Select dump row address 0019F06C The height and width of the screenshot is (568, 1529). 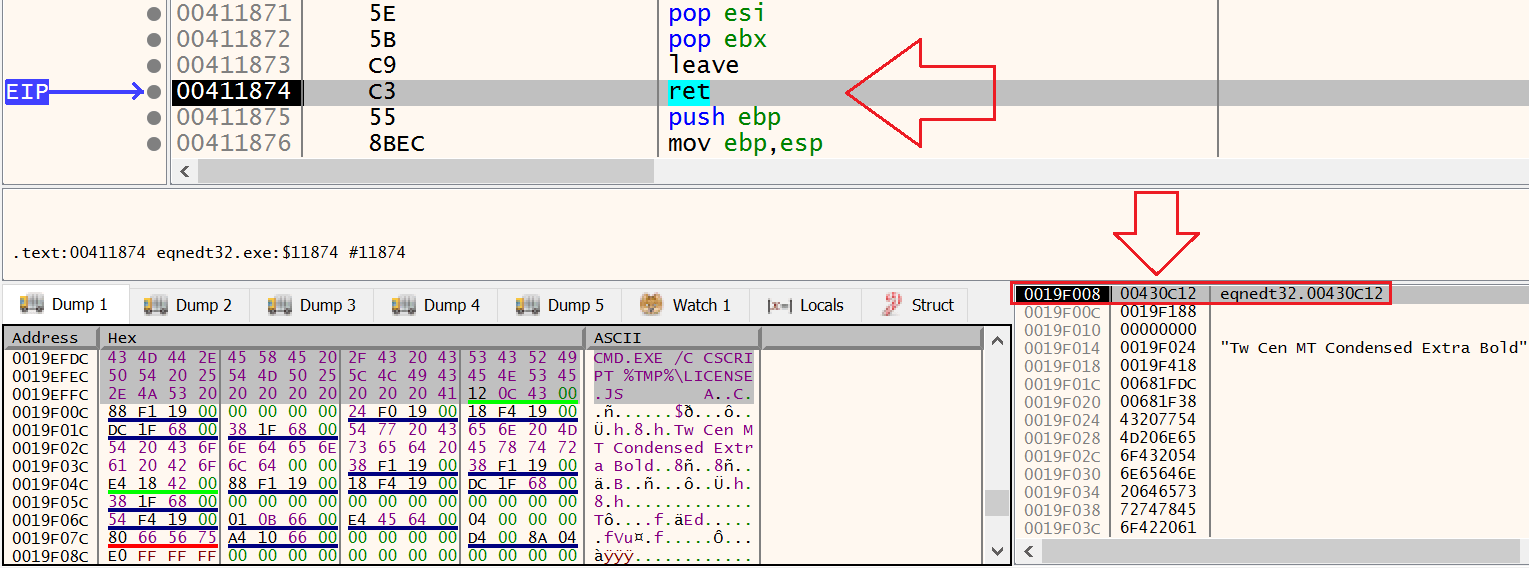50,520
